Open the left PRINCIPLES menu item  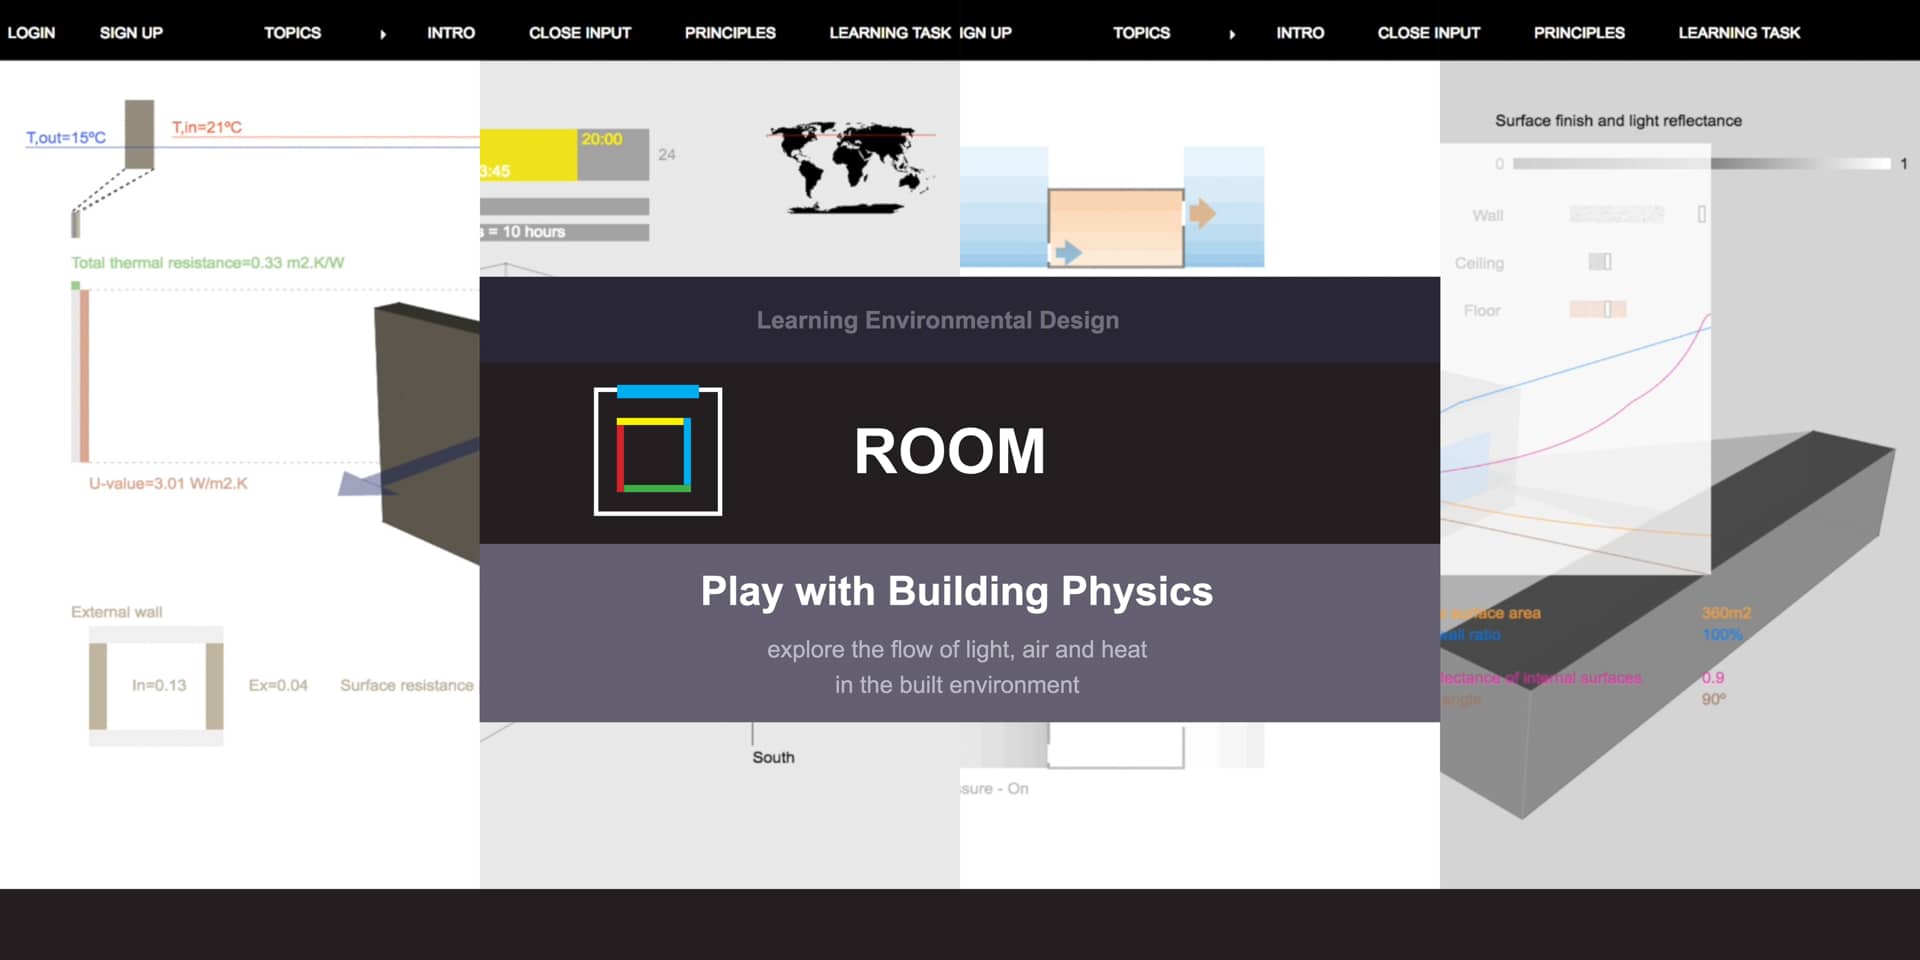pyautogui.click(x=730, y=33)
